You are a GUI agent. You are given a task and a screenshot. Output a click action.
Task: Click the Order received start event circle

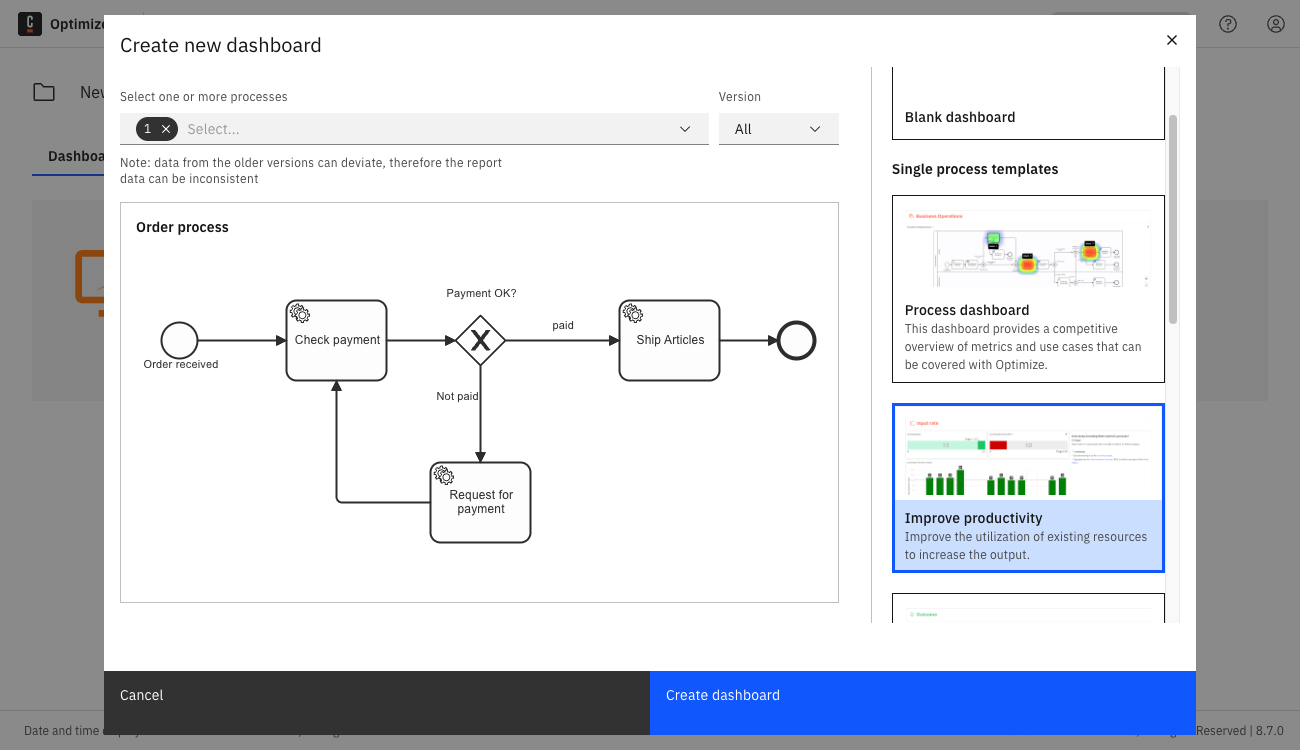tap(180, 340)
